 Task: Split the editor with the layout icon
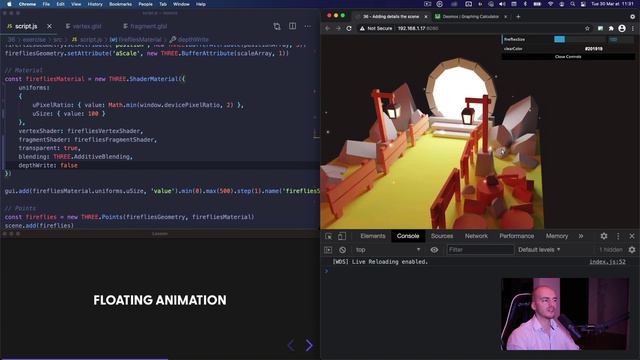[x=293, y=26]
